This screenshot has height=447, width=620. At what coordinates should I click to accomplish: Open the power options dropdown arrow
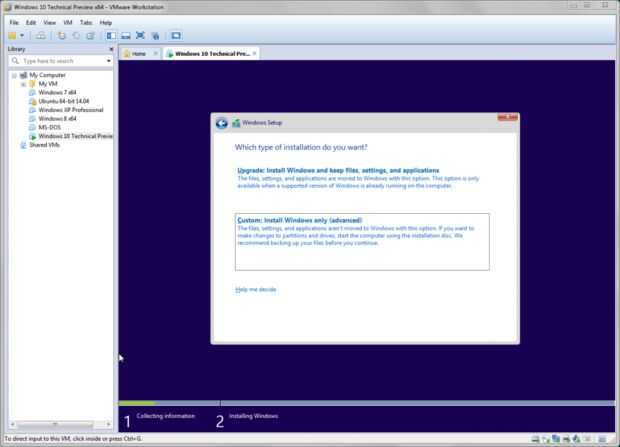pos(22,36)
